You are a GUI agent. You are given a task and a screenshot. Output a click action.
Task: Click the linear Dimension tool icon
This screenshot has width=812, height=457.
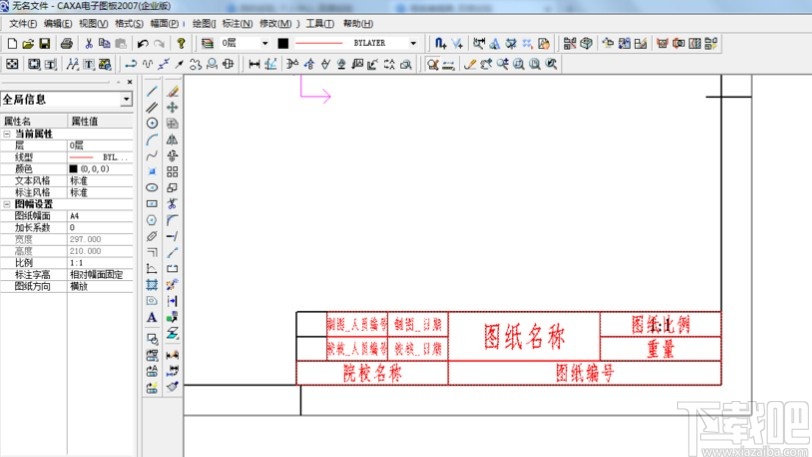point(254,64)
